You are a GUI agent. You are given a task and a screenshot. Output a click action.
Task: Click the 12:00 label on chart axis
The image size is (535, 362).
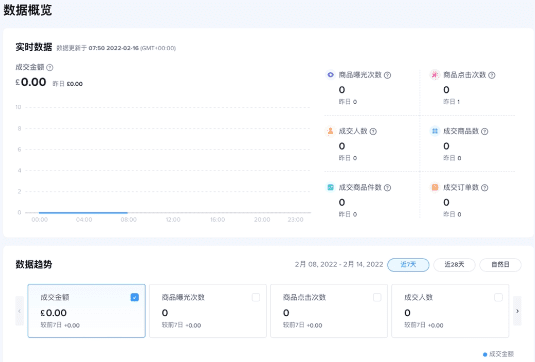tap(173, 220)
